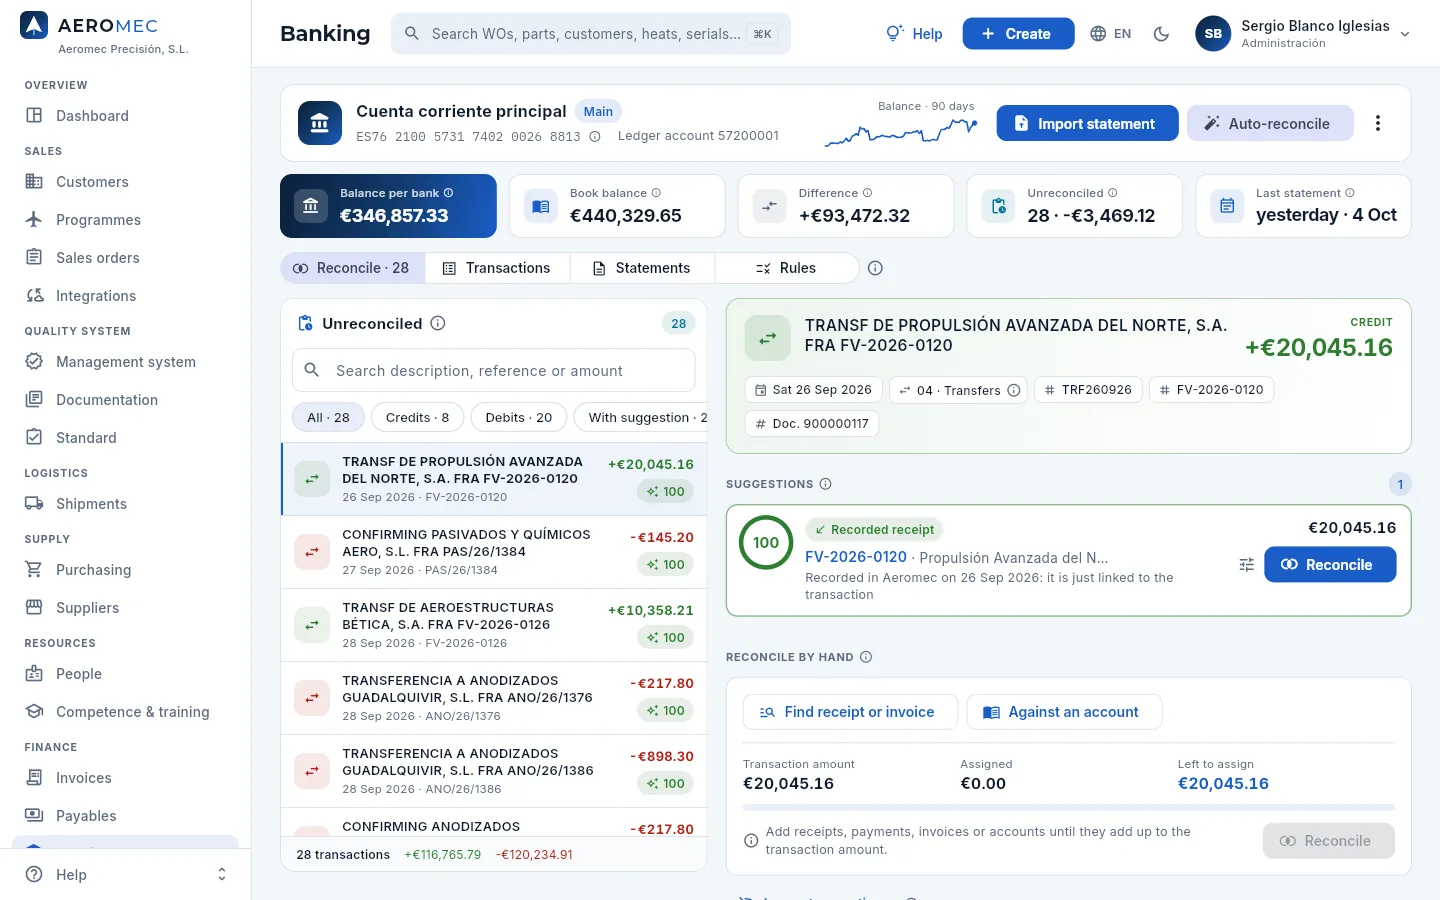Reconcile the suggested recorded receipt
The height and width of the screenshot is (900, 1440).
tap(1330, 564)
